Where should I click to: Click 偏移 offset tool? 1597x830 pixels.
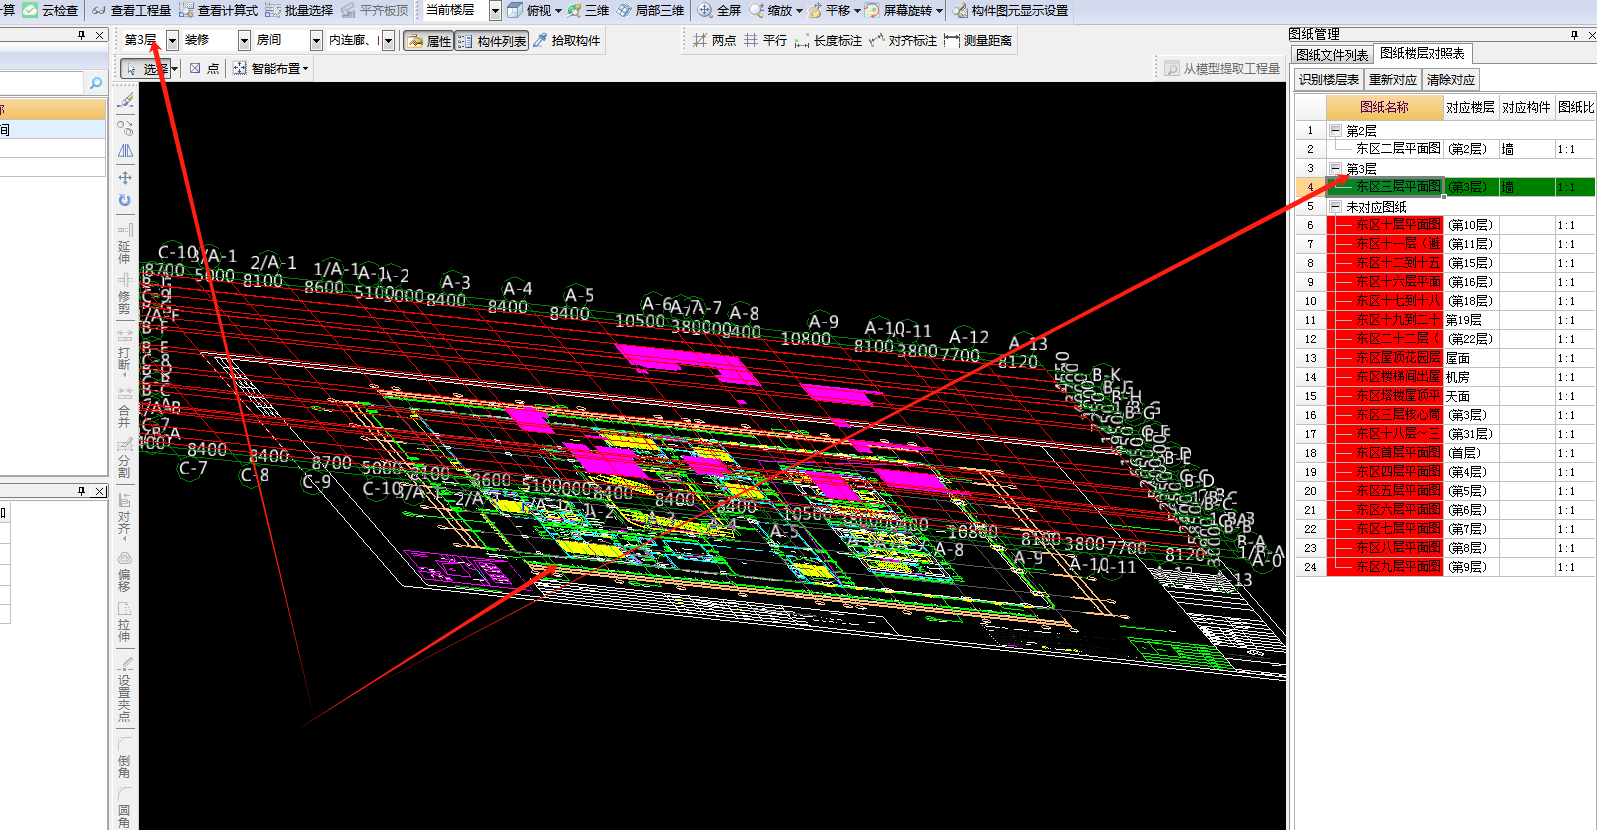click(x=125, y=571)
